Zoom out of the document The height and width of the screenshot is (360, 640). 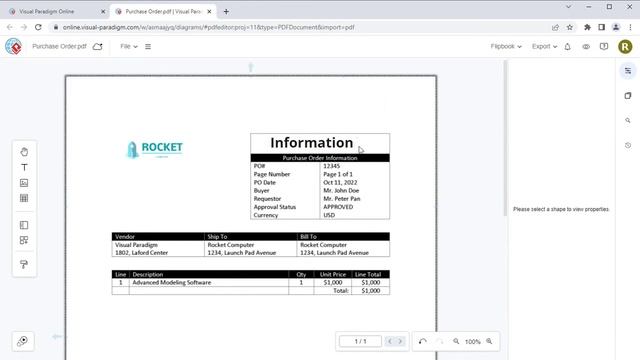coord(456,341)
